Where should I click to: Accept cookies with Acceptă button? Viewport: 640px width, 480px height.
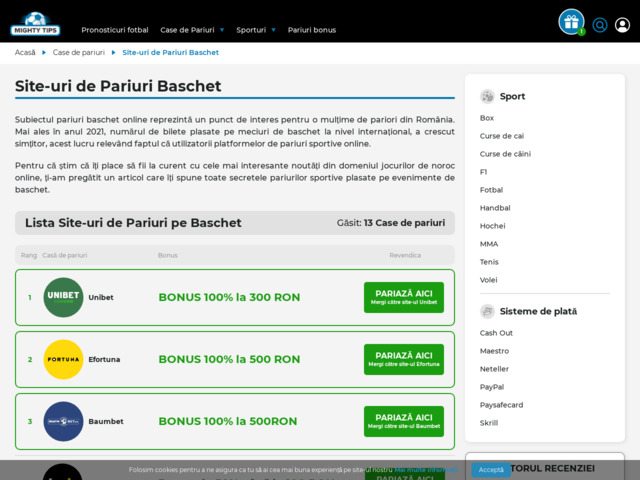coord(491,469)
